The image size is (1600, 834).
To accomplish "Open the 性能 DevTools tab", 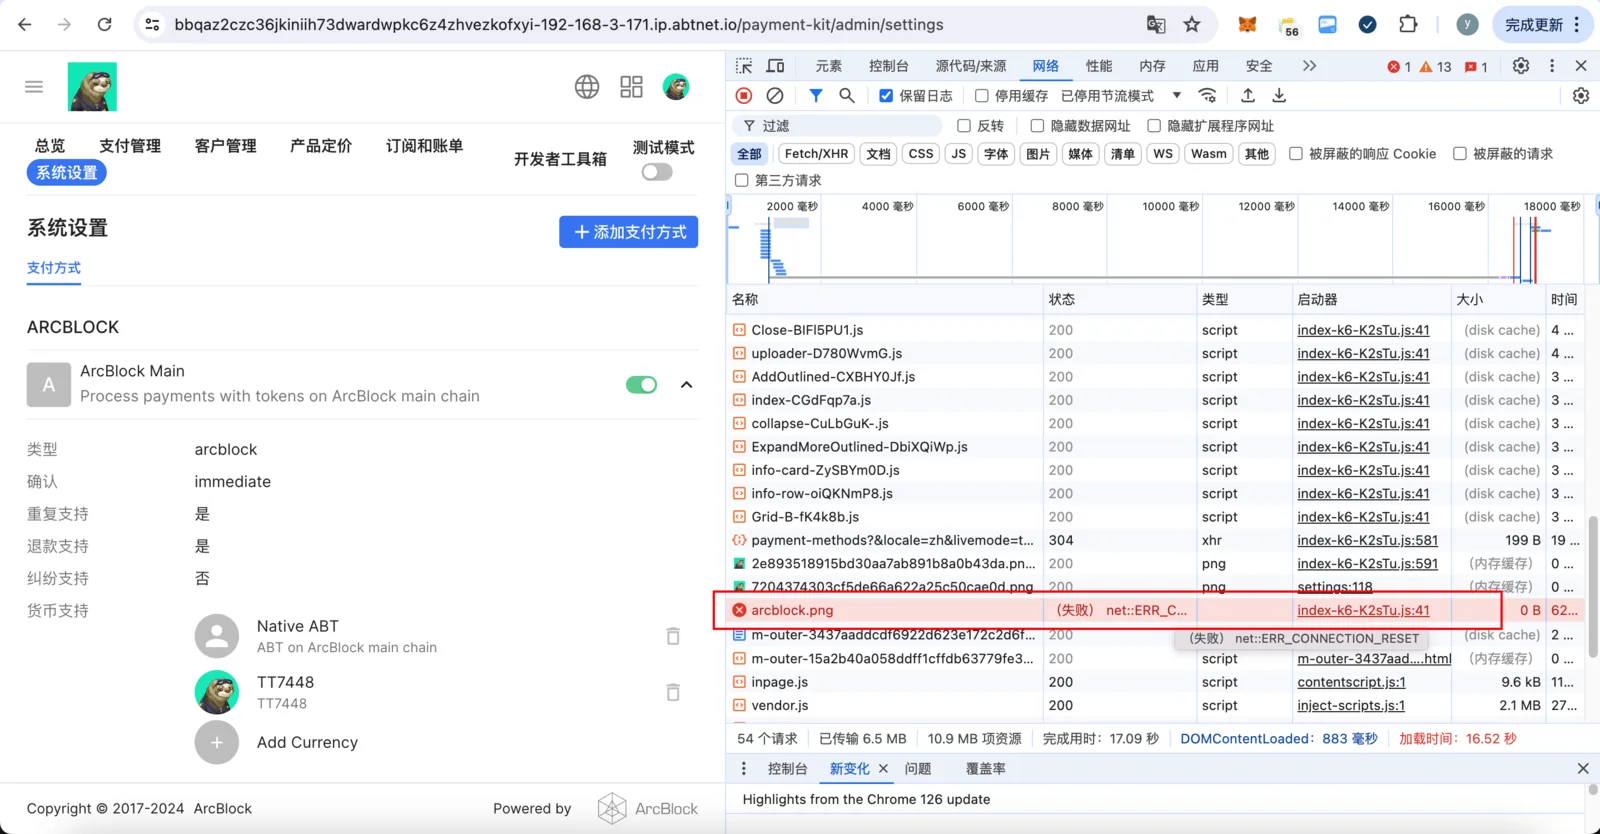I will [1099, 66].
